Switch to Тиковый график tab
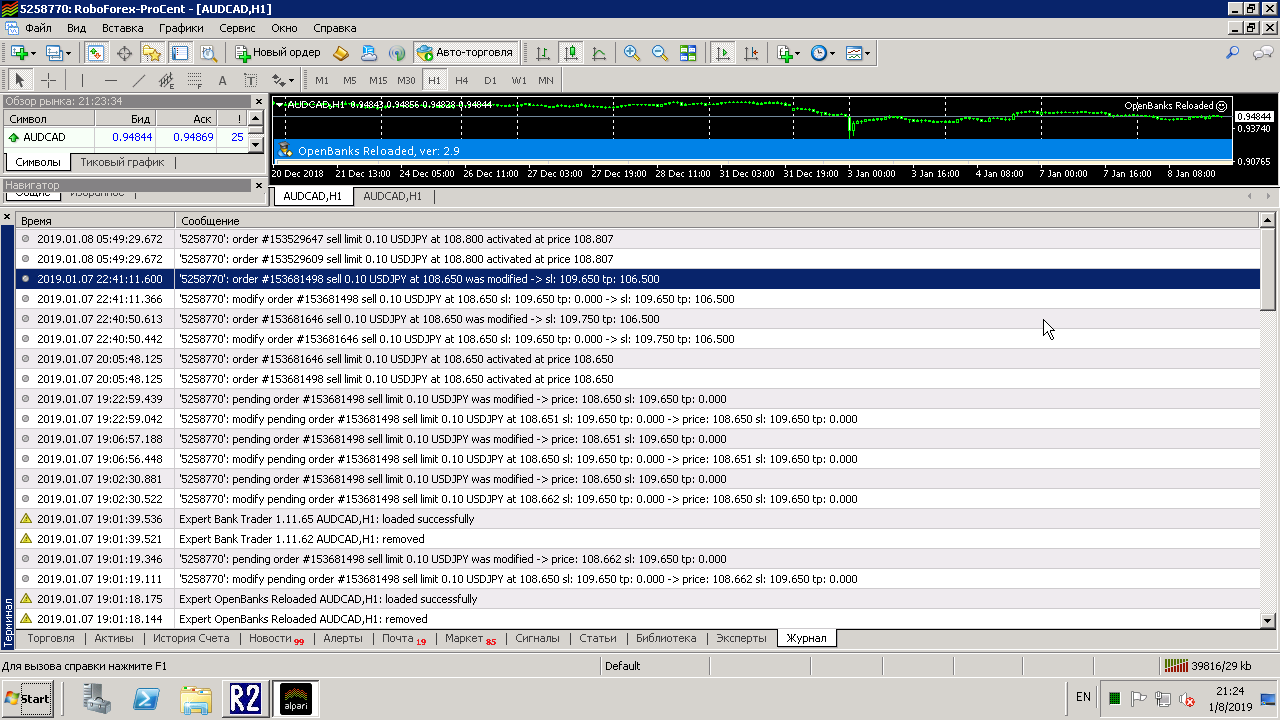1280x720 pixels. pos(122,162)
